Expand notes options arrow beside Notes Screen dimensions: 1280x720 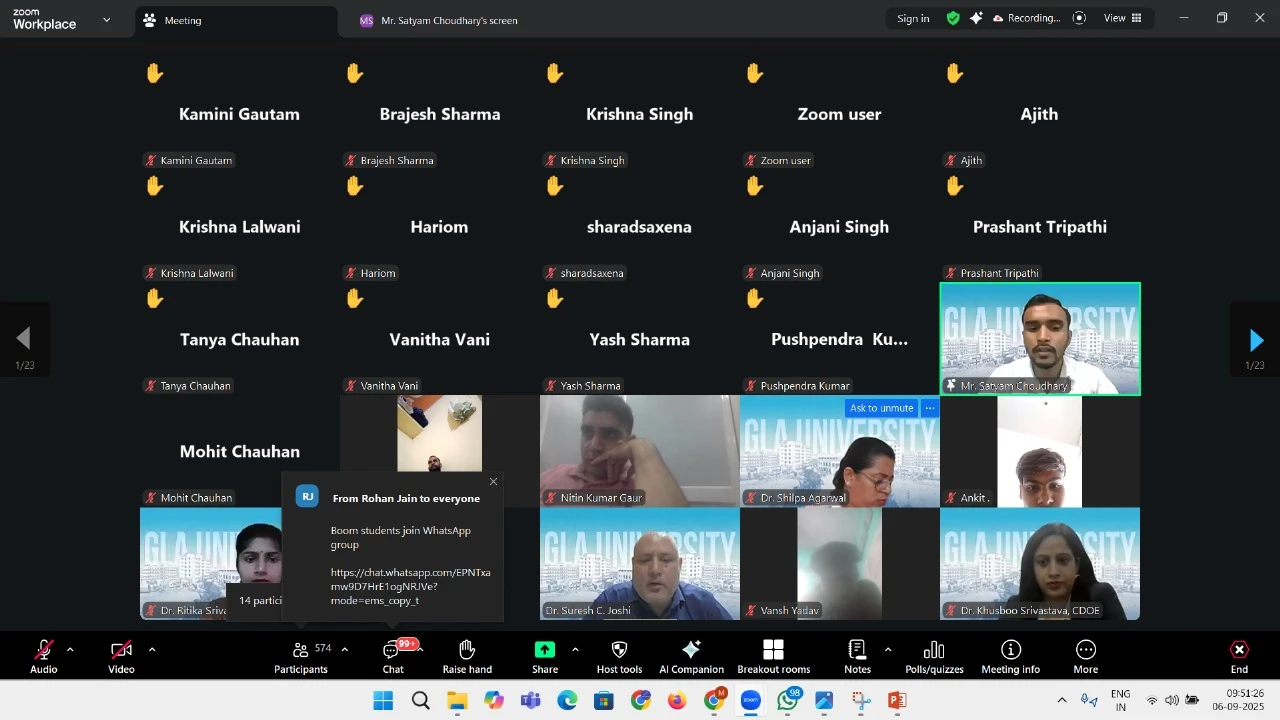pos(888,650)
